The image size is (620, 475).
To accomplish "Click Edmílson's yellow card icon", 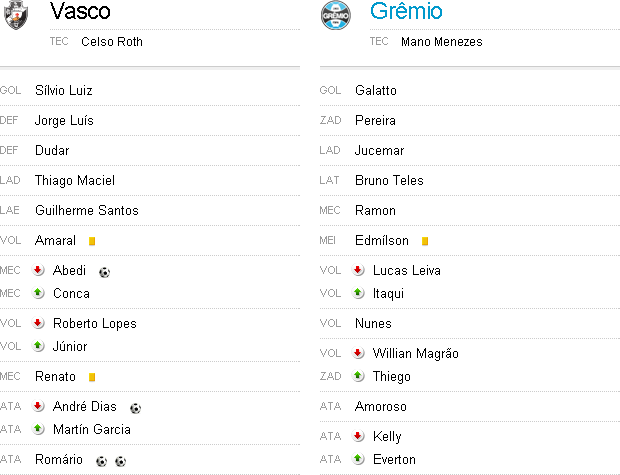I will [x=425, y=241].
